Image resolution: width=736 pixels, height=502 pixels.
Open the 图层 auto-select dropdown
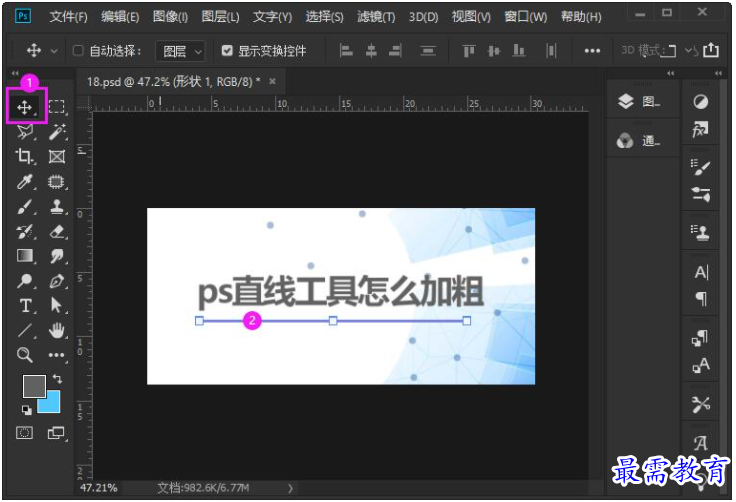click(180, 51)
